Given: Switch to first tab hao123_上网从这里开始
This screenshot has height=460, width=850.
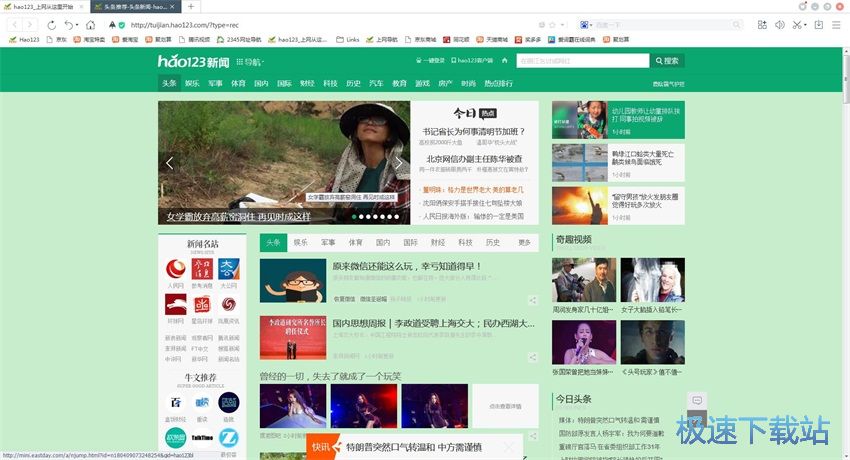Looking at the screenshot, I should [x=43, y=7].
